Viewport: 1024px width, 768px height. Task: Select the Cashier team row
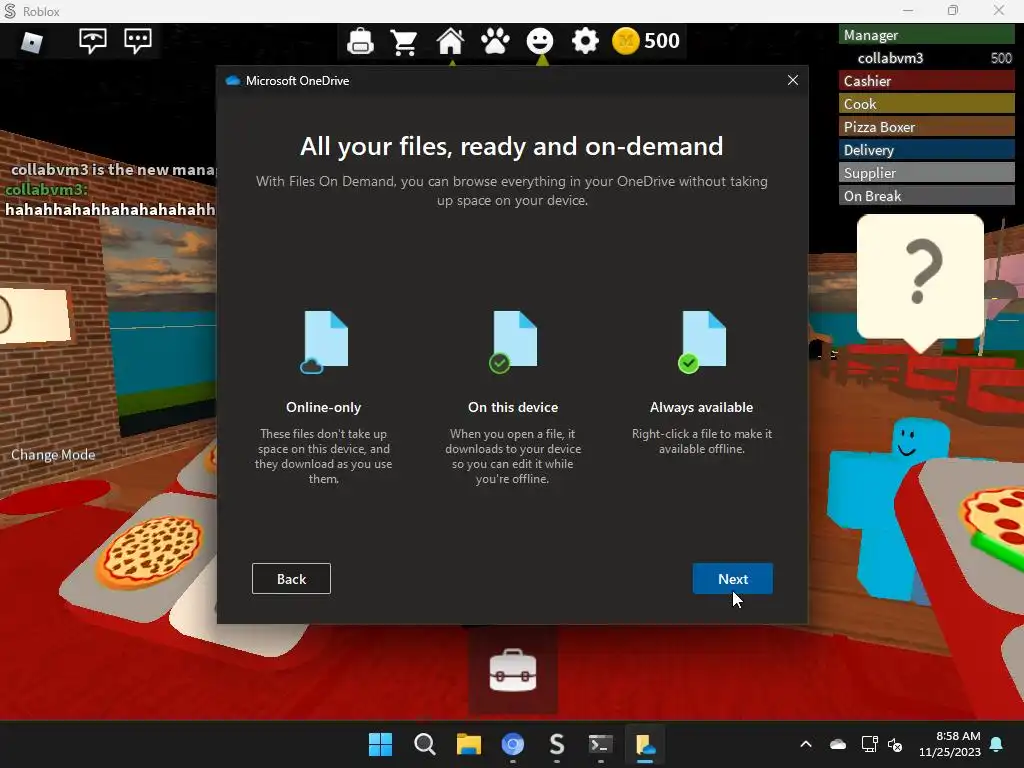(x=926, y=81)
